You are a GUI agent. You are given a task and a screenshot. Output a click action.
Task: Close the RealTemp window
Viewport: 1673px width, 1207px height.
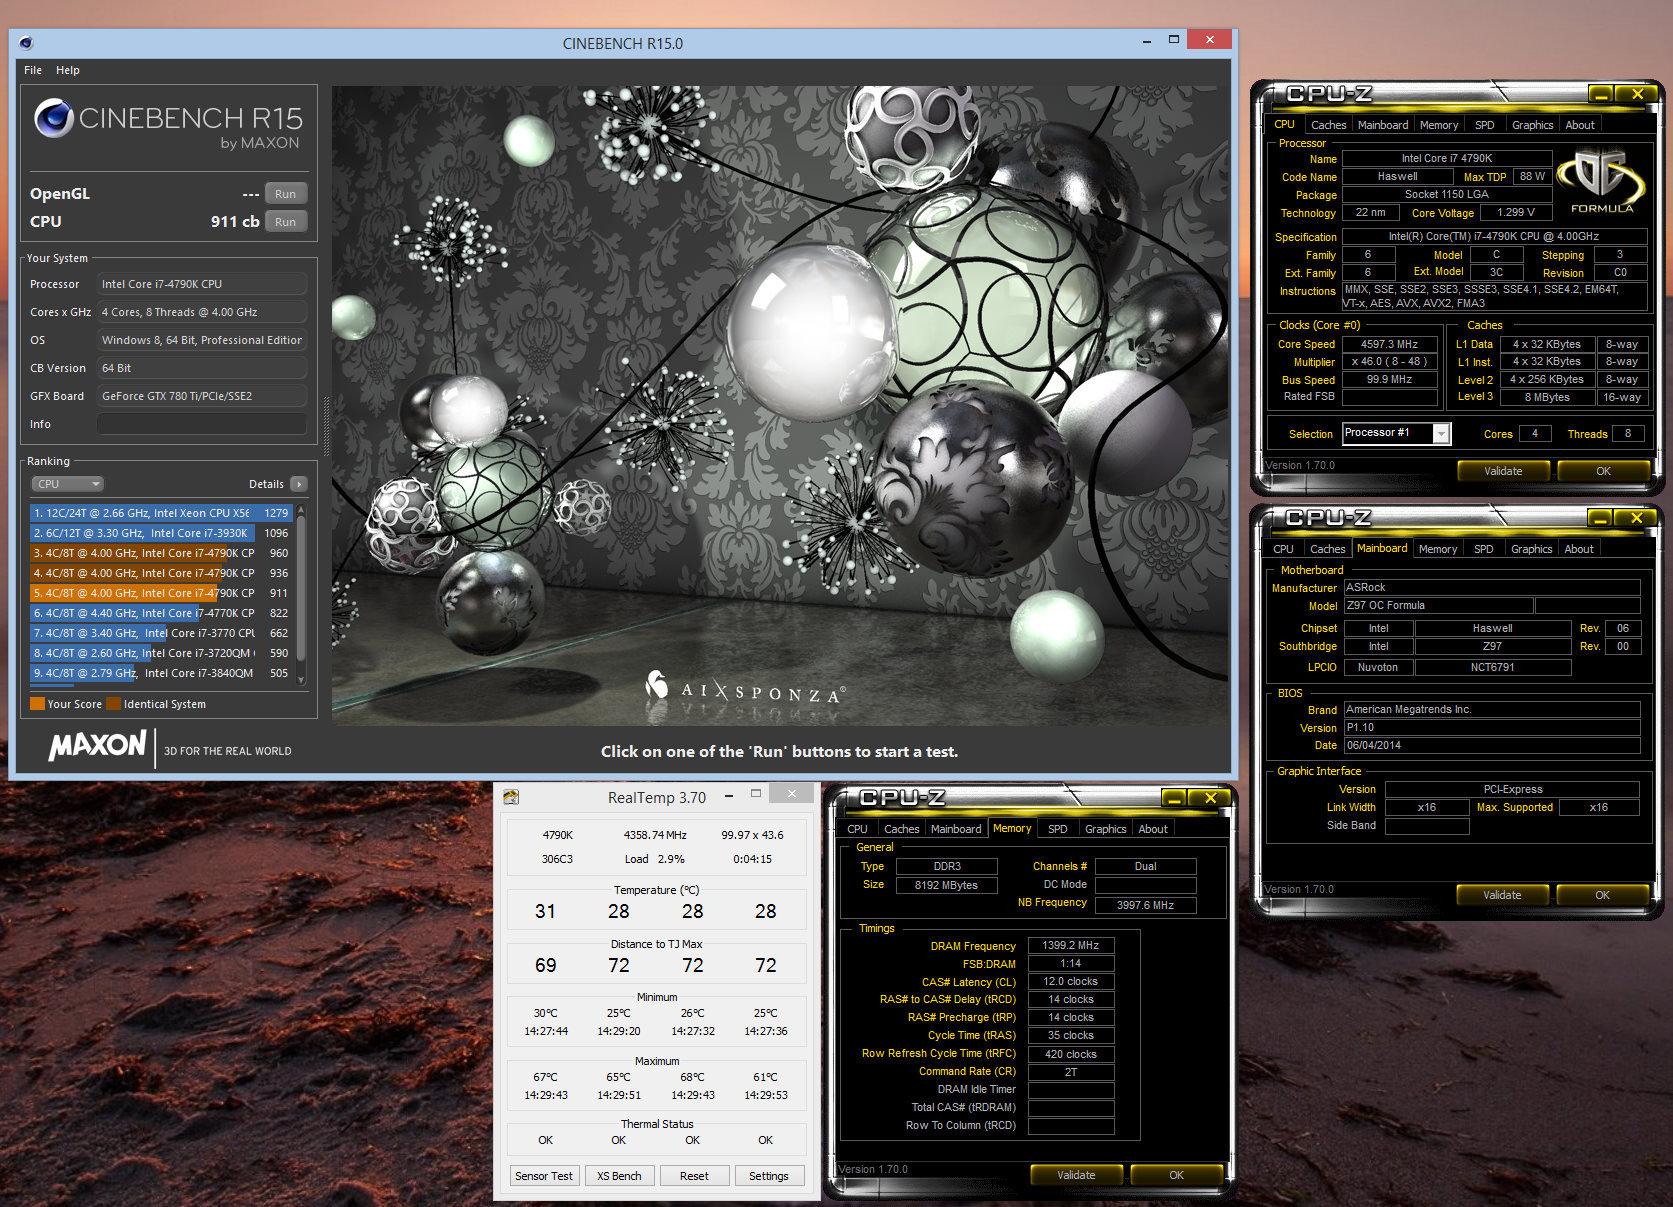click(791, 794)
